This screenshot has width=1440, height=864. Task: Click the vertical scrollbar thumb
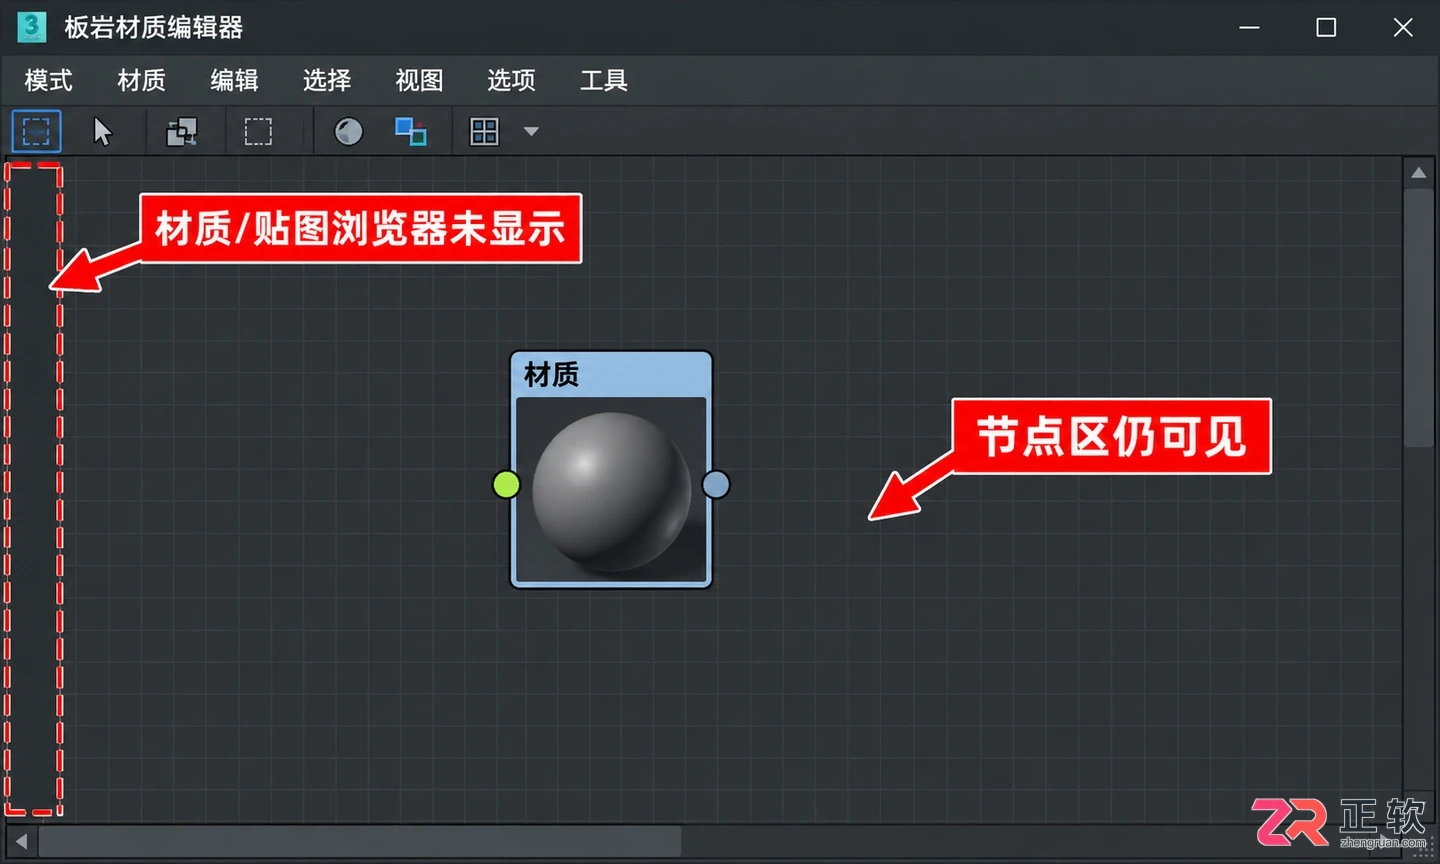pos(1418,317)
